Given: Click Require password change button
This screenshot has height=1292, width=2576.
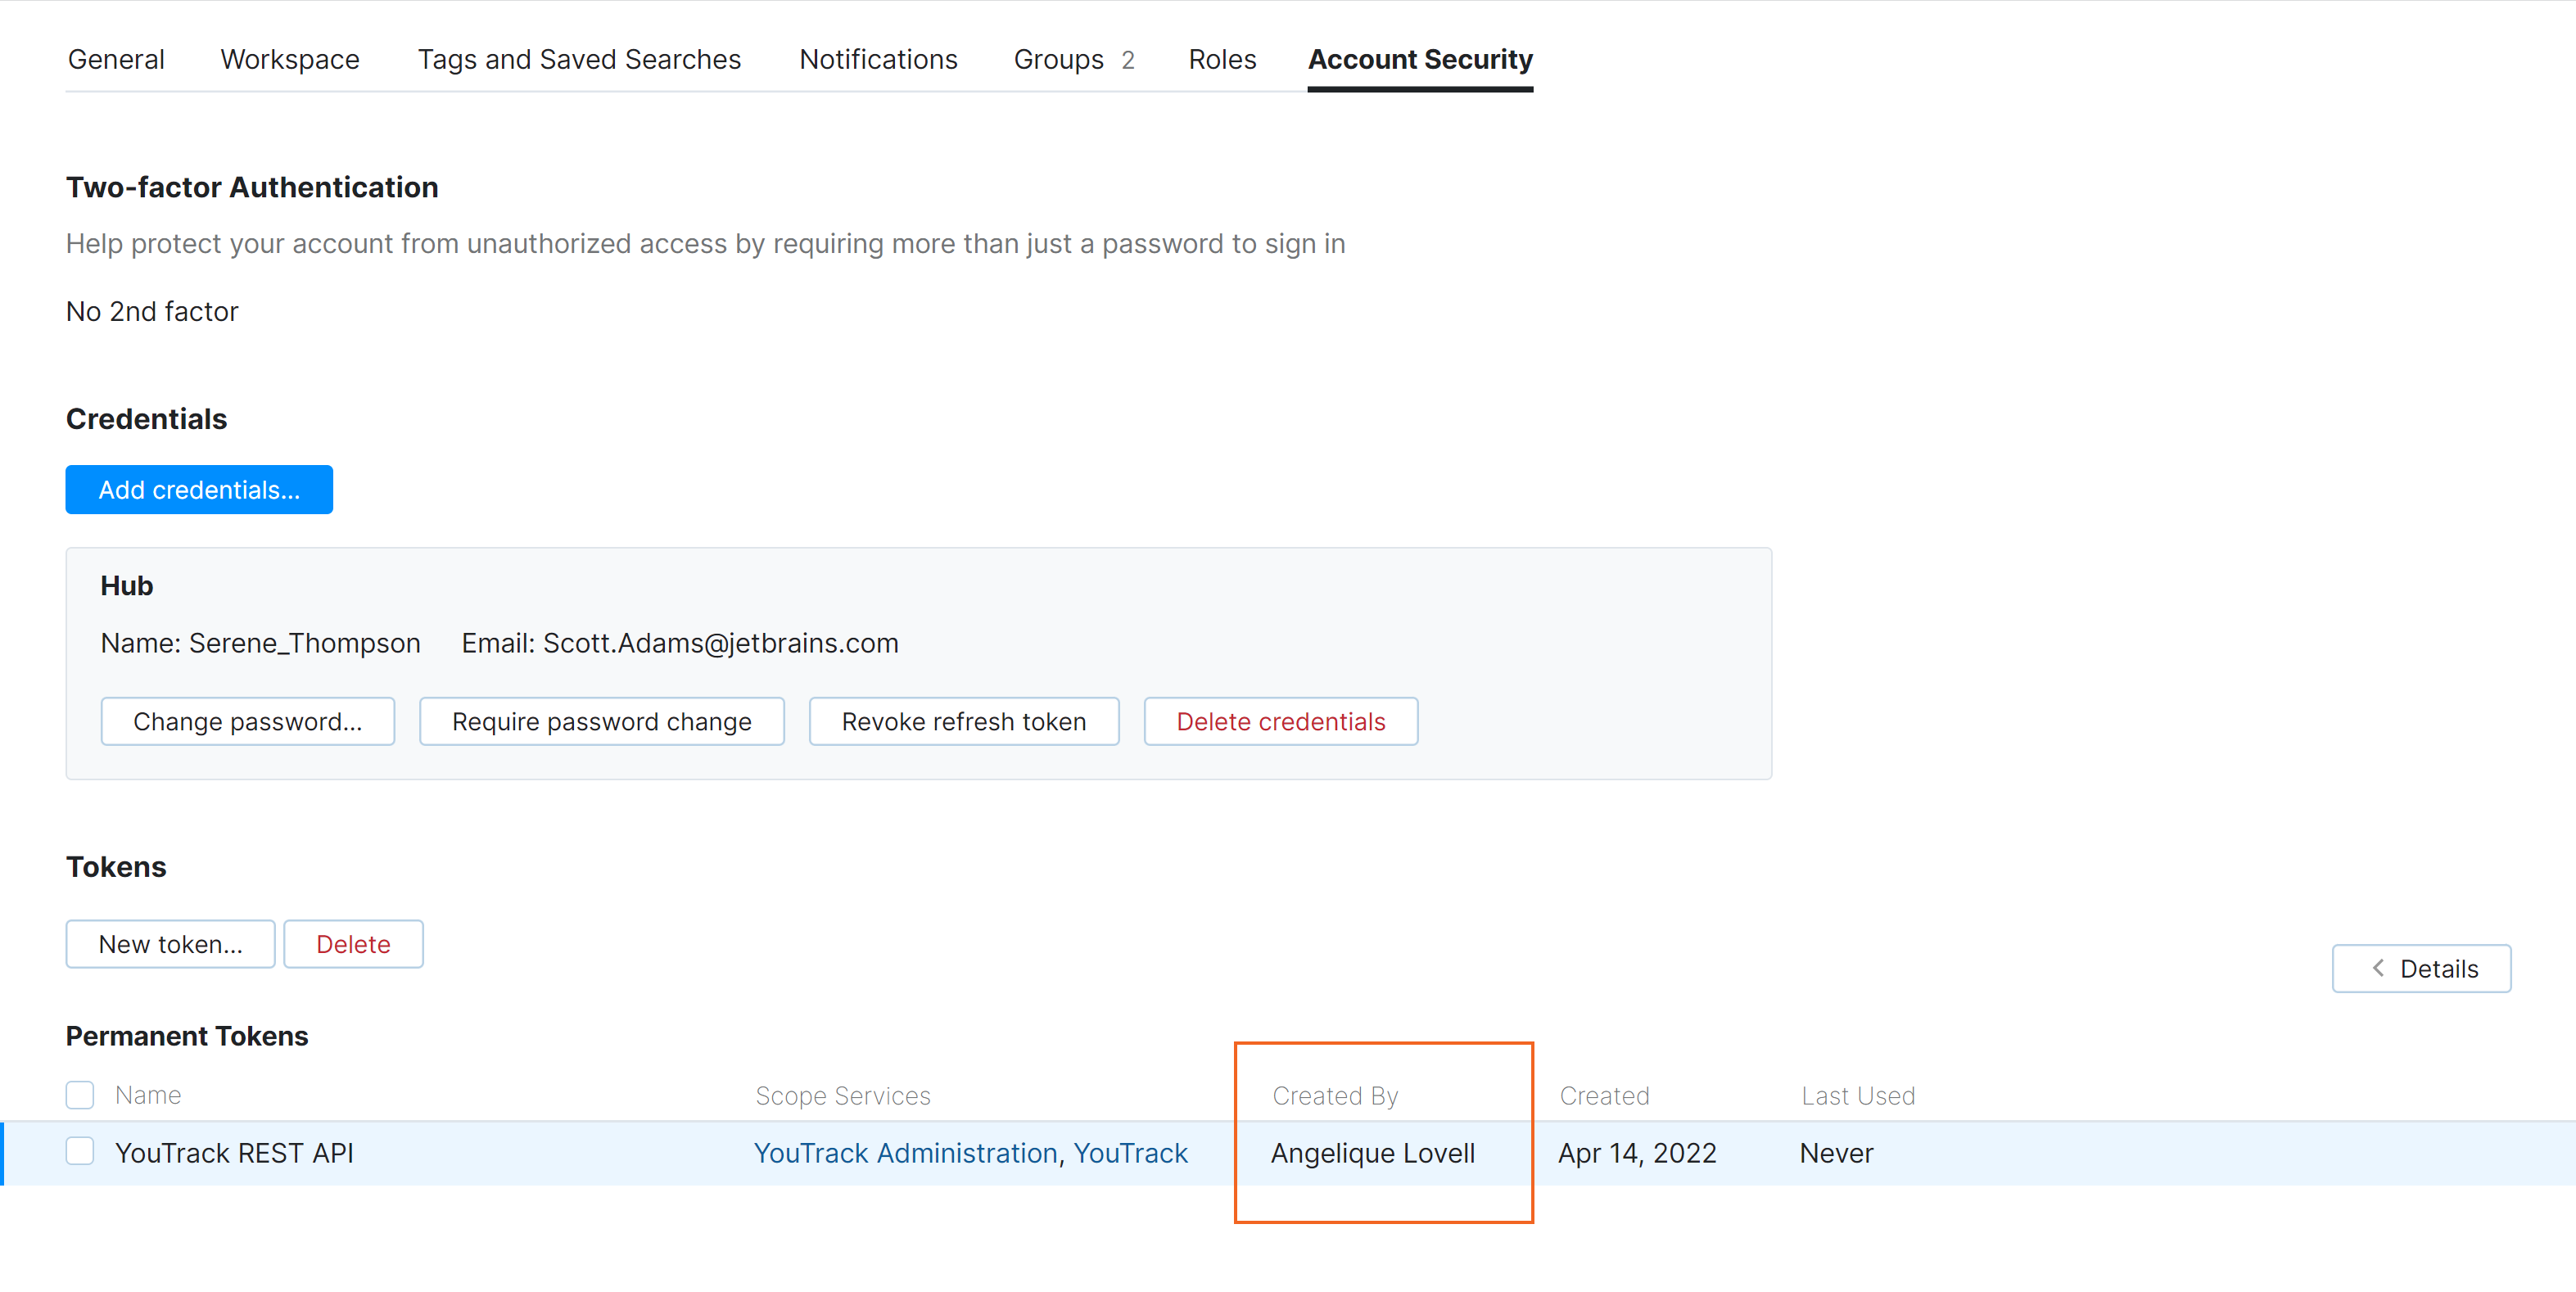Looking at the screenshot, I should click(601, 721).
